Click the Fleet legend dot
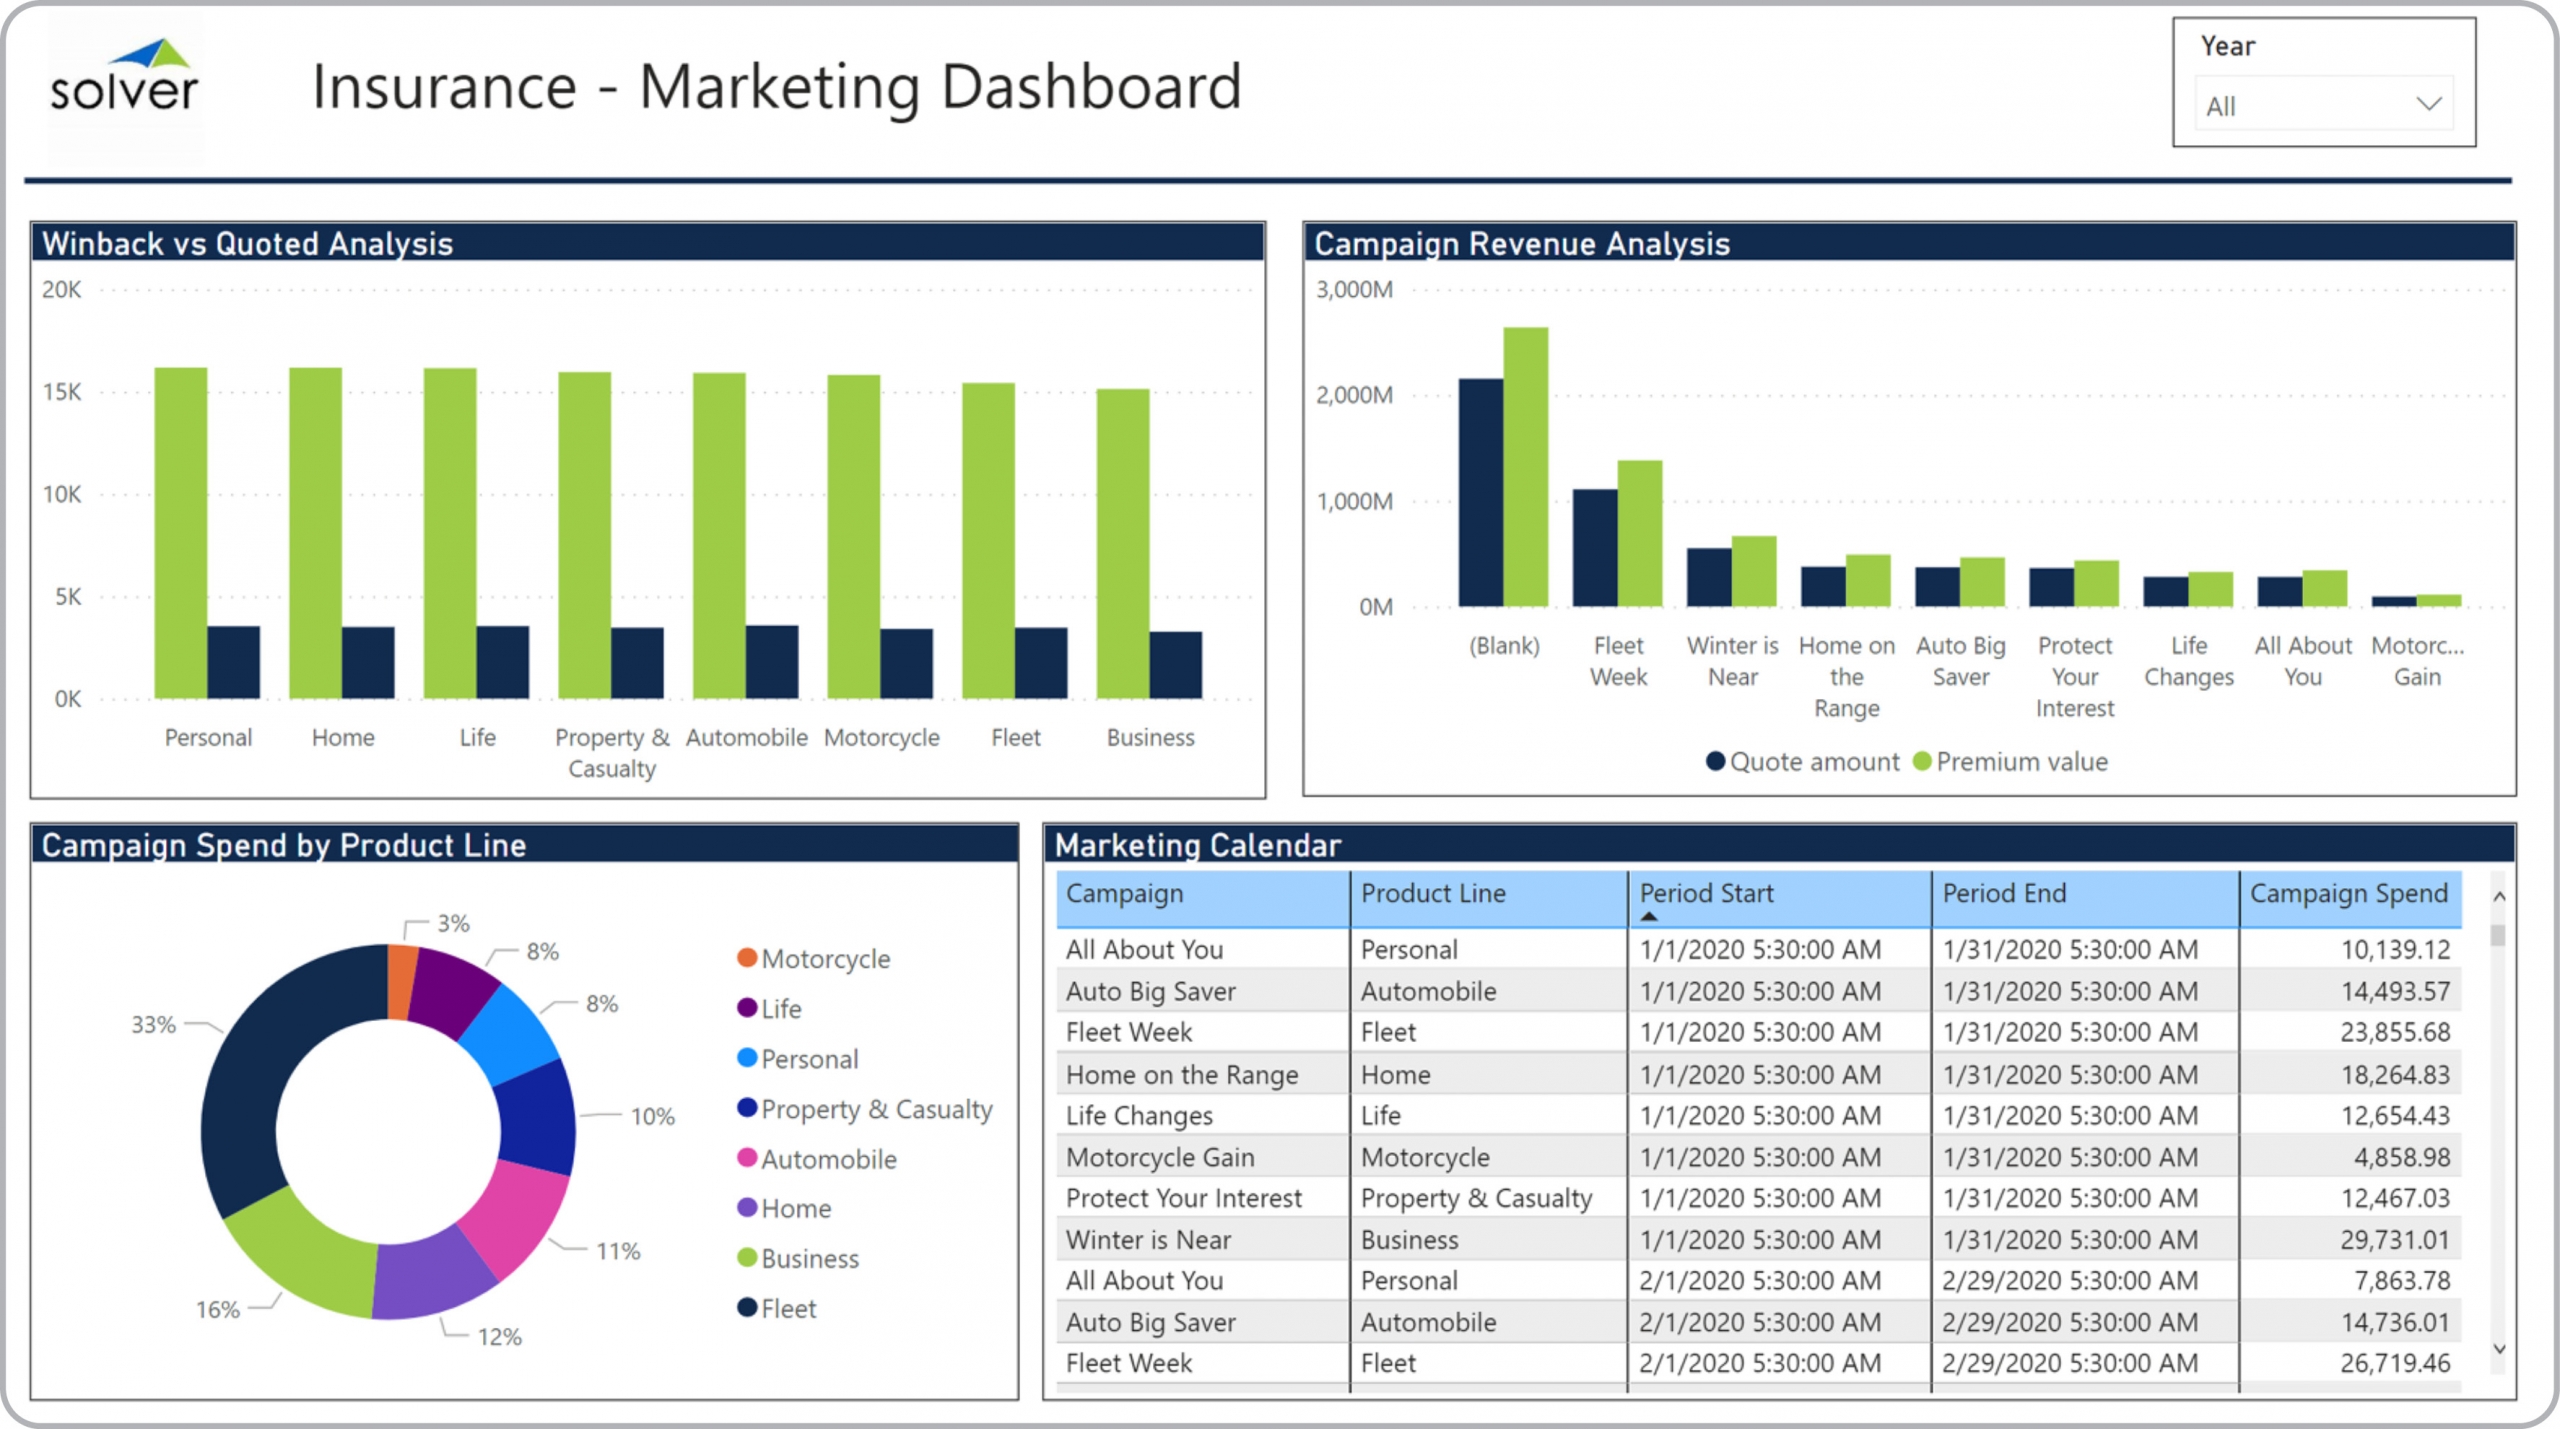 tap(746, 1308)
